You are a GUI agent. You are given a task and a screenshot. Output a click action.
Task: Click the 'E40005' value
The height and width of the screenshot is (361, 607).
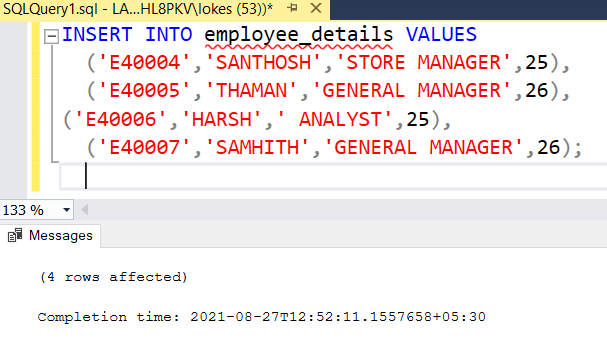point(145,91)
